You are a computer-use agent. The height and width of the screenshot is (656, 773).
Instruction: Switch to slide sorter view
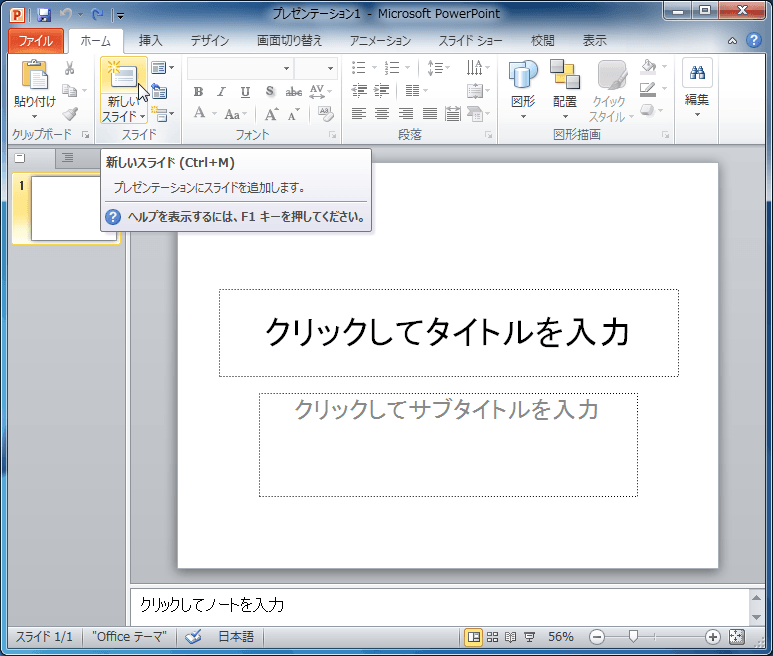tap(492, 637)
